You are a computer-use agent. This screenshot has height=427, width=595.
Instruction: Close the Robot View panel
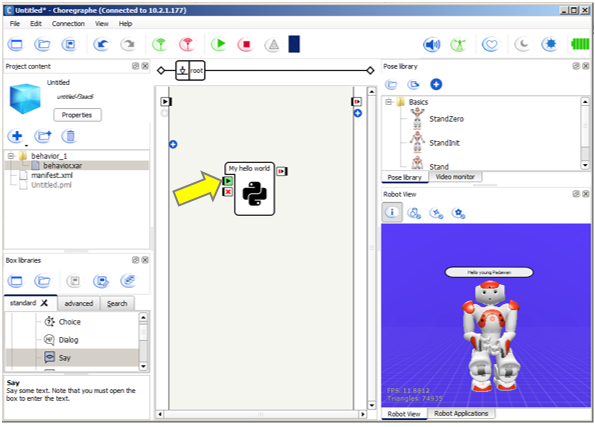(586, 194)
